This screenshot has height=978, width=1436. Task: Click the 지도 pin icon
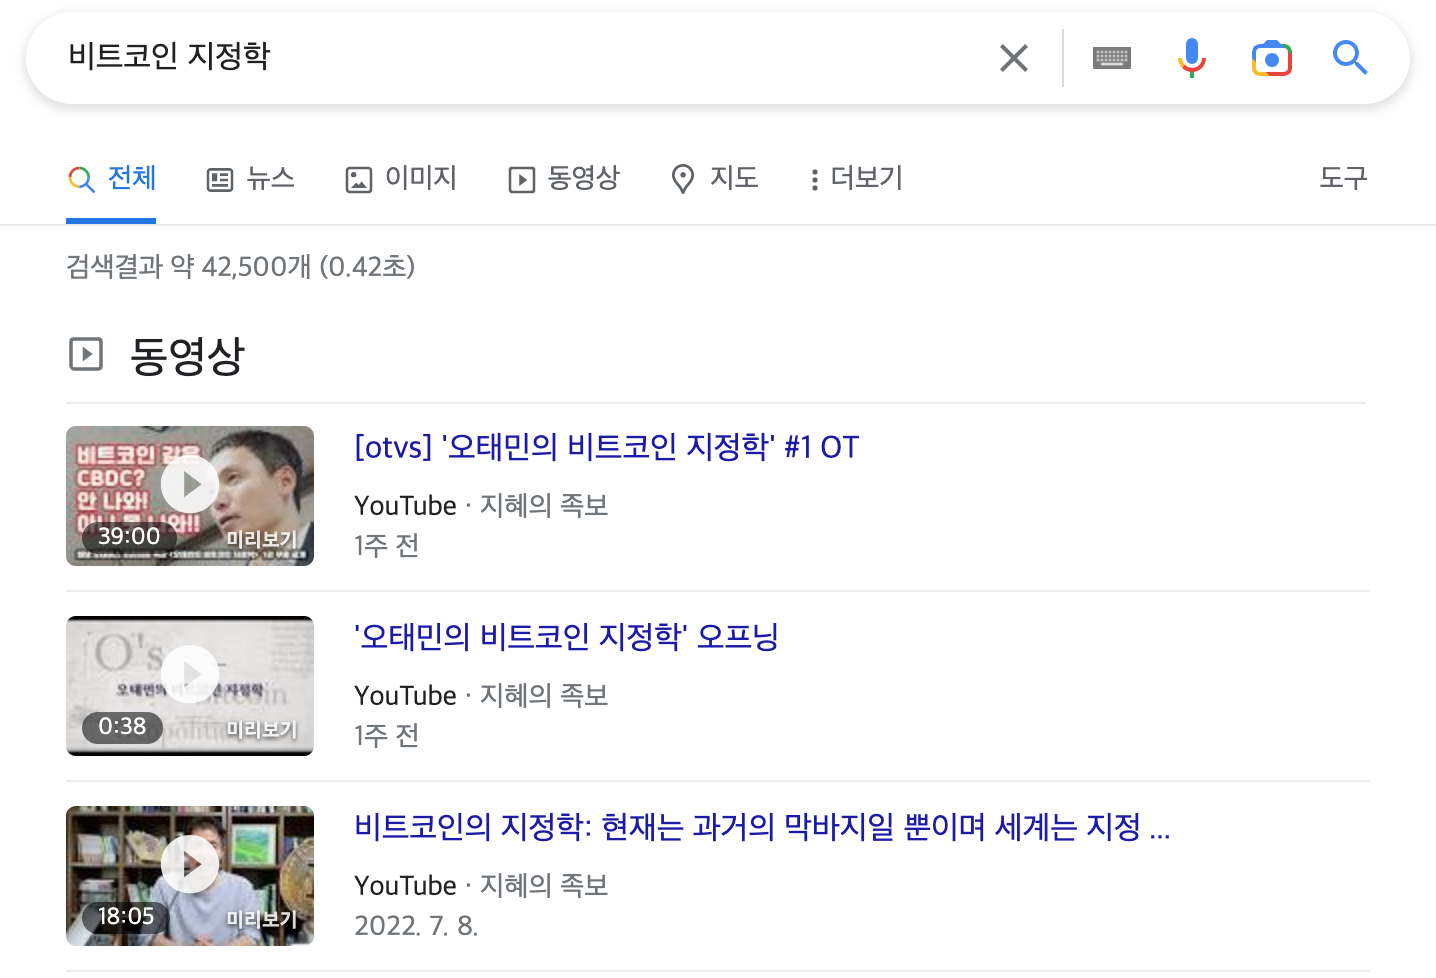click(x=683, y=178)
